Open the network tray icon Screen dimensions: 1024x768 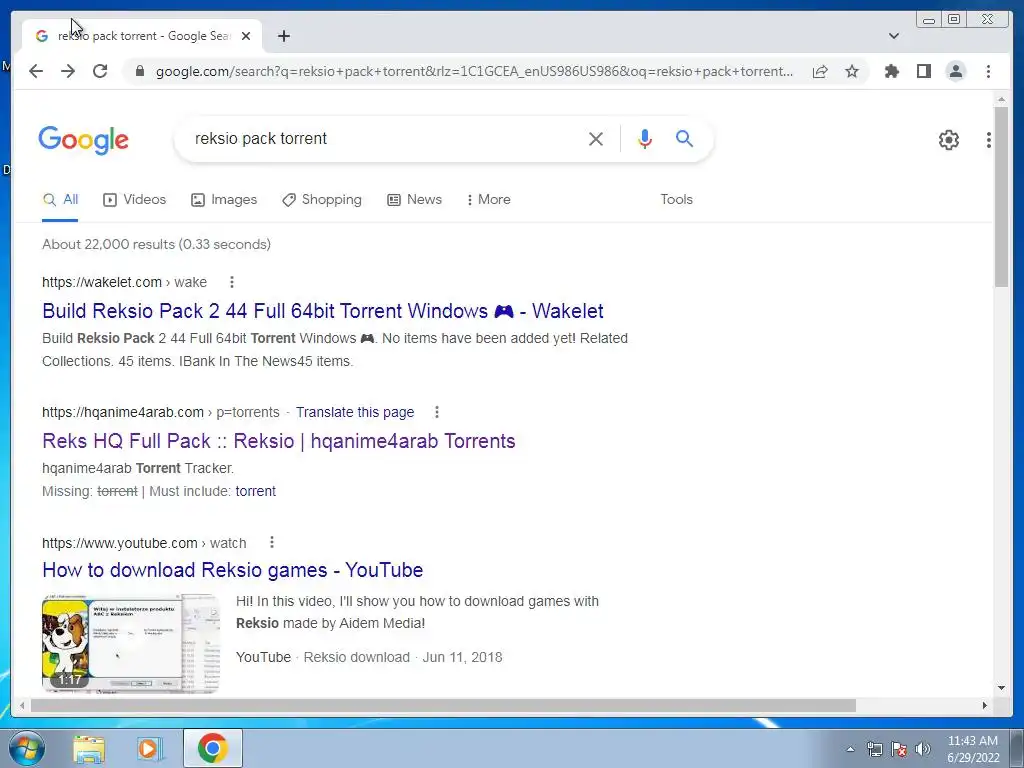[874, 749]
